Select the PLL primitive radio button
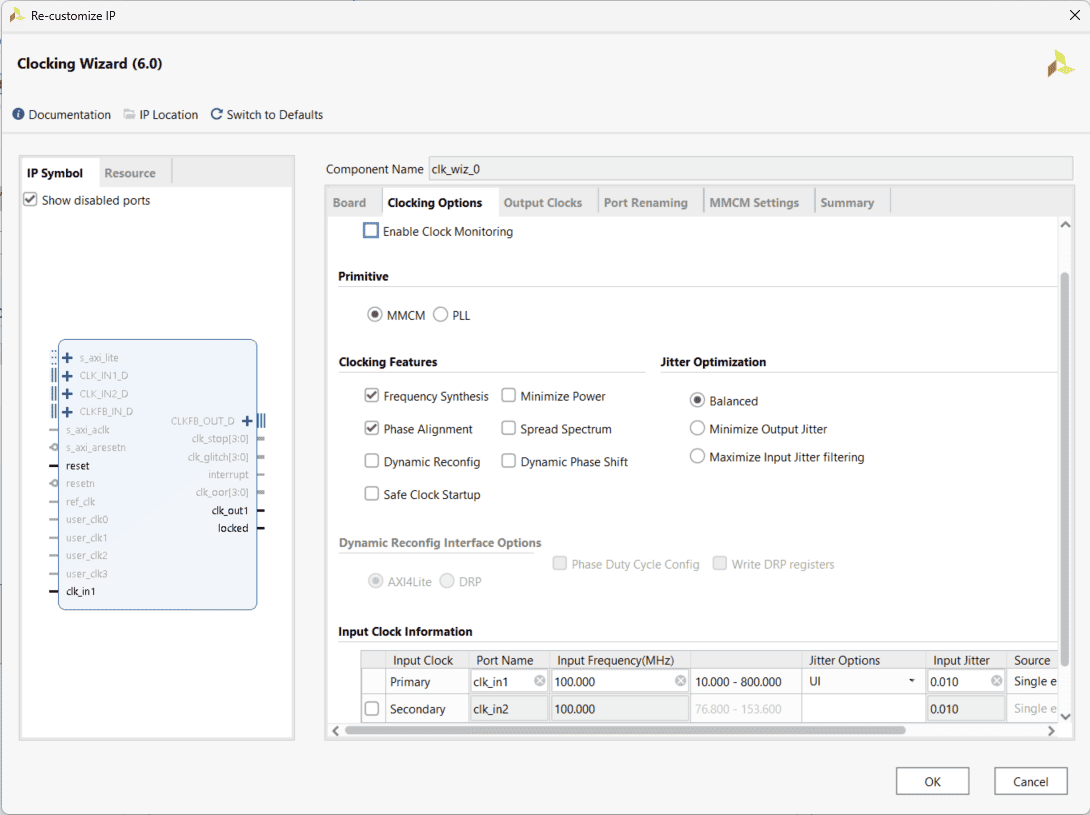The height and width of the screenshot is (815, 1090). pyautogui.click(x=440, y=315)
